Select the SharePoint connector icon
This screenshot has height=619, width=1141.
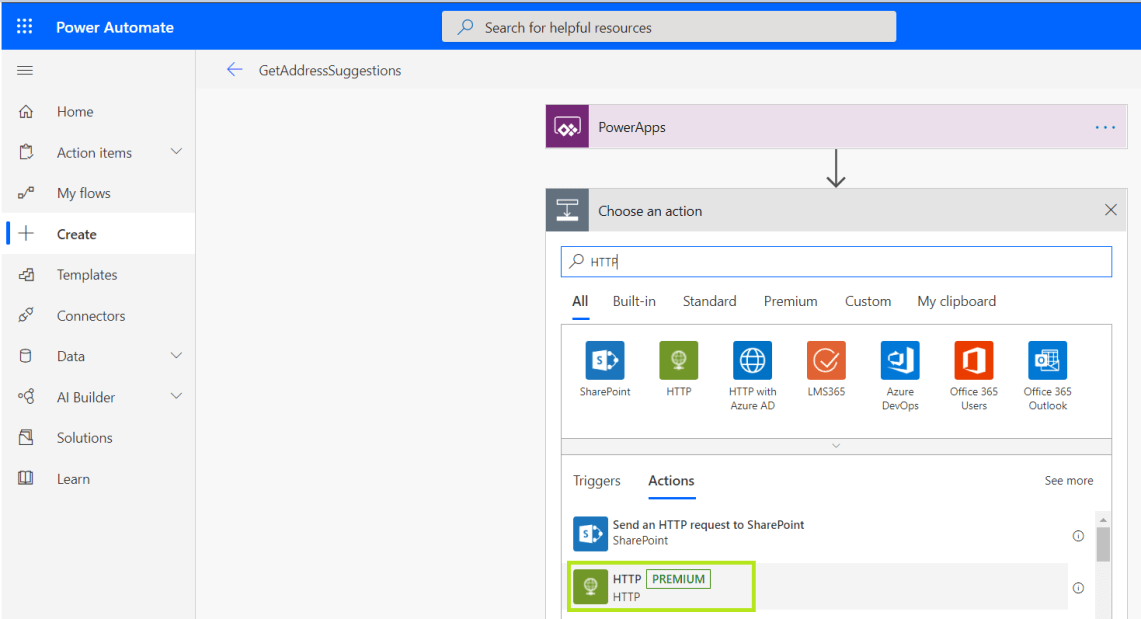point(604,360)
